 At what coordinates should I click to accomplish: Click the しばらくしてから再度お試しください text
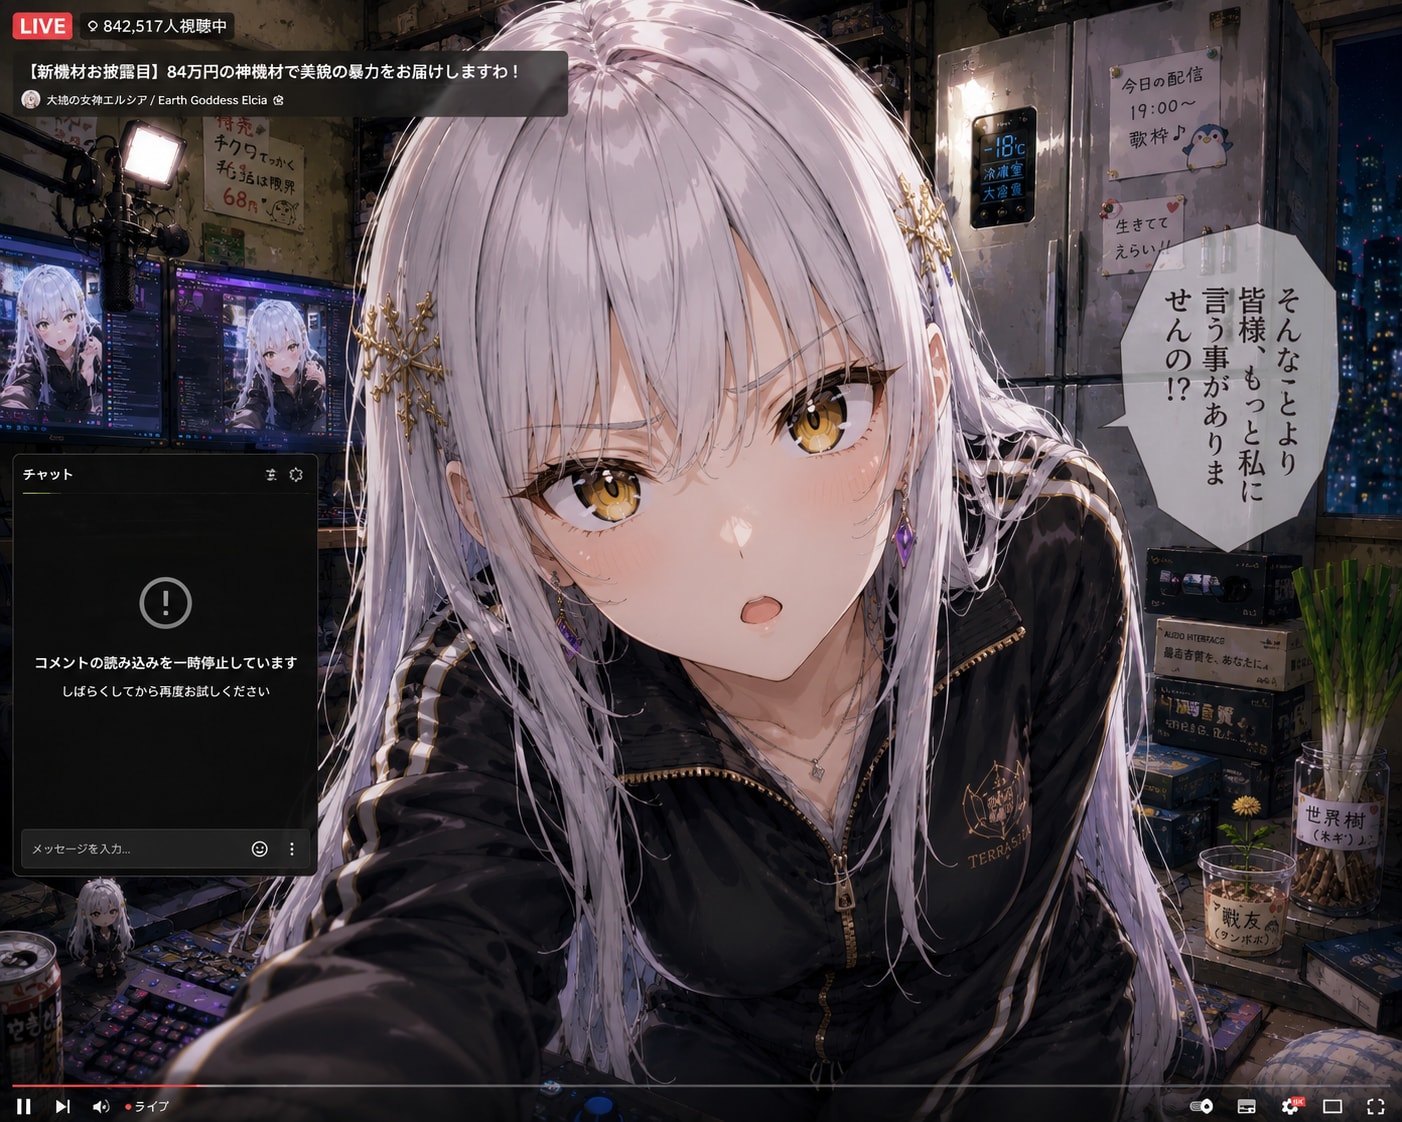(x=165, y=691)
